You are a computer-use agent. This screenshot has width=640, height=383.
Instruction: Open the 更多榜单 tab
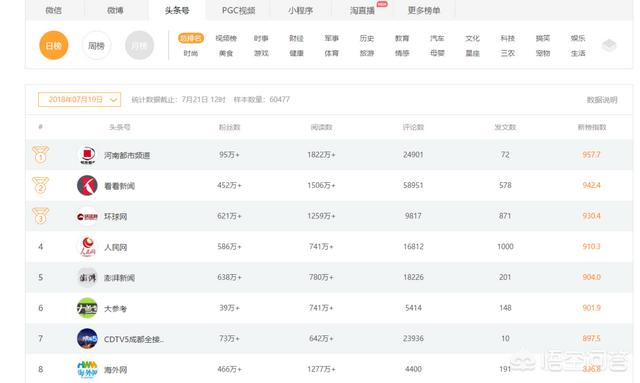(x=424, y=10)
